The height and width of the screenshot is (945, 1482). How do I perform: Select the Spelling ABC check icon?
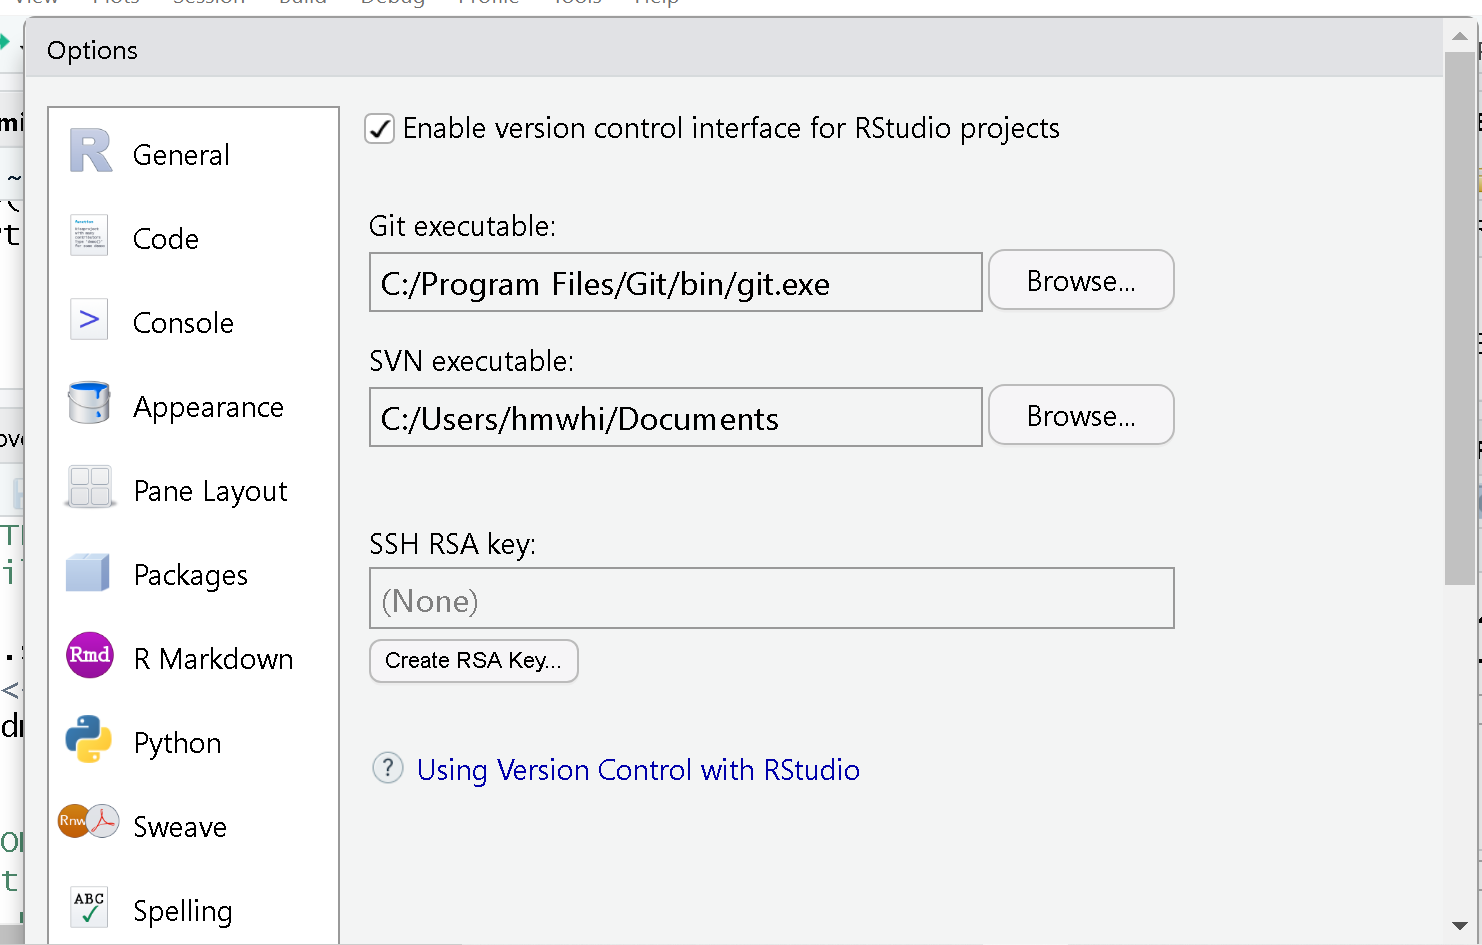[89, 907]
